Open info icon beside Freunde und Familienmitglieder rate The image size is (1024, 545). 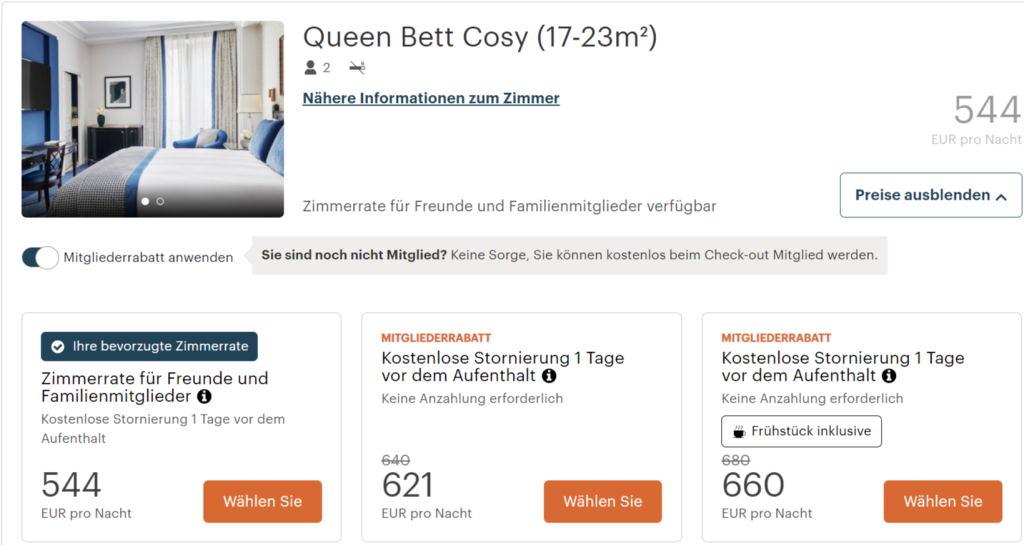click(x=204, y=396)
